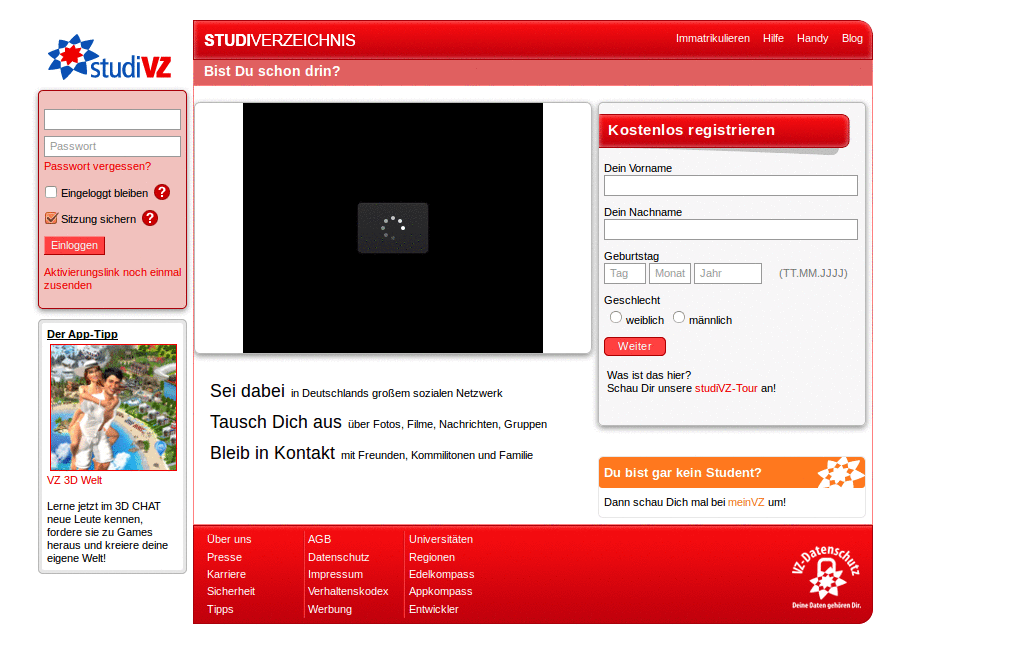
Task: Click the STUDIVERZEICHNIS header title
Action: click(280, 40)
